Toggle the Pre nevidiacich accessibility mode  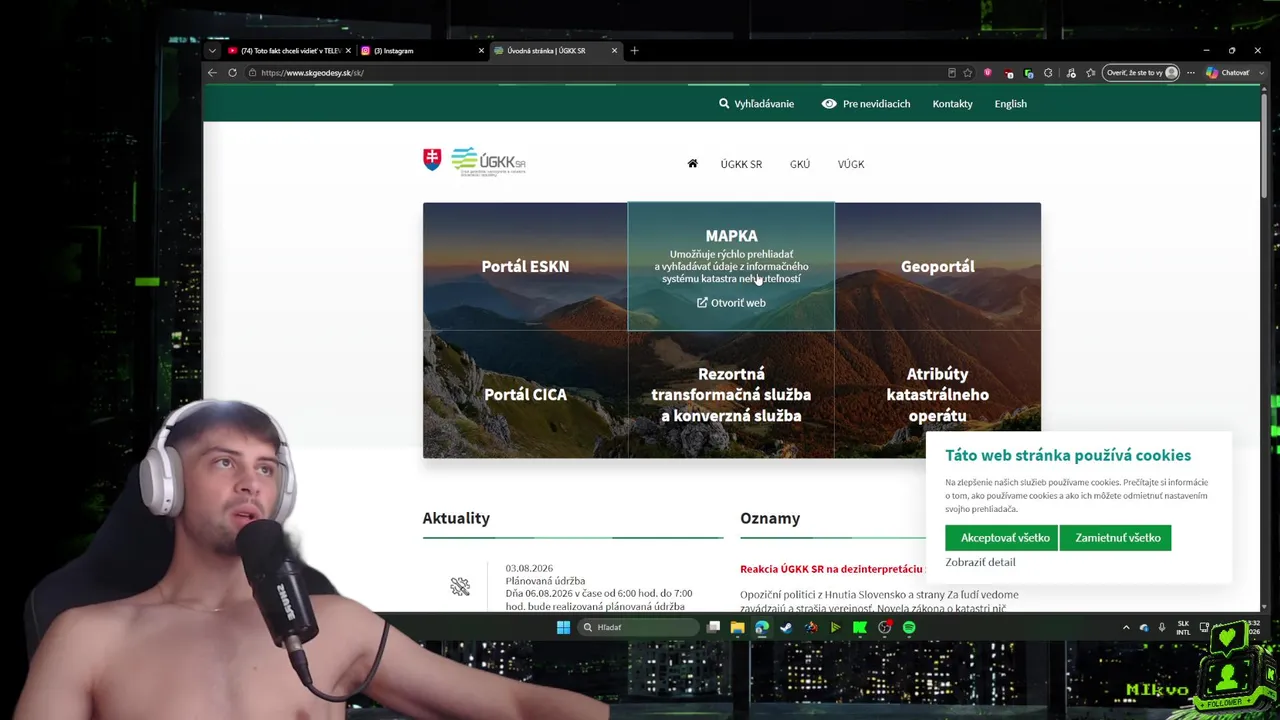tap(866, 103)
